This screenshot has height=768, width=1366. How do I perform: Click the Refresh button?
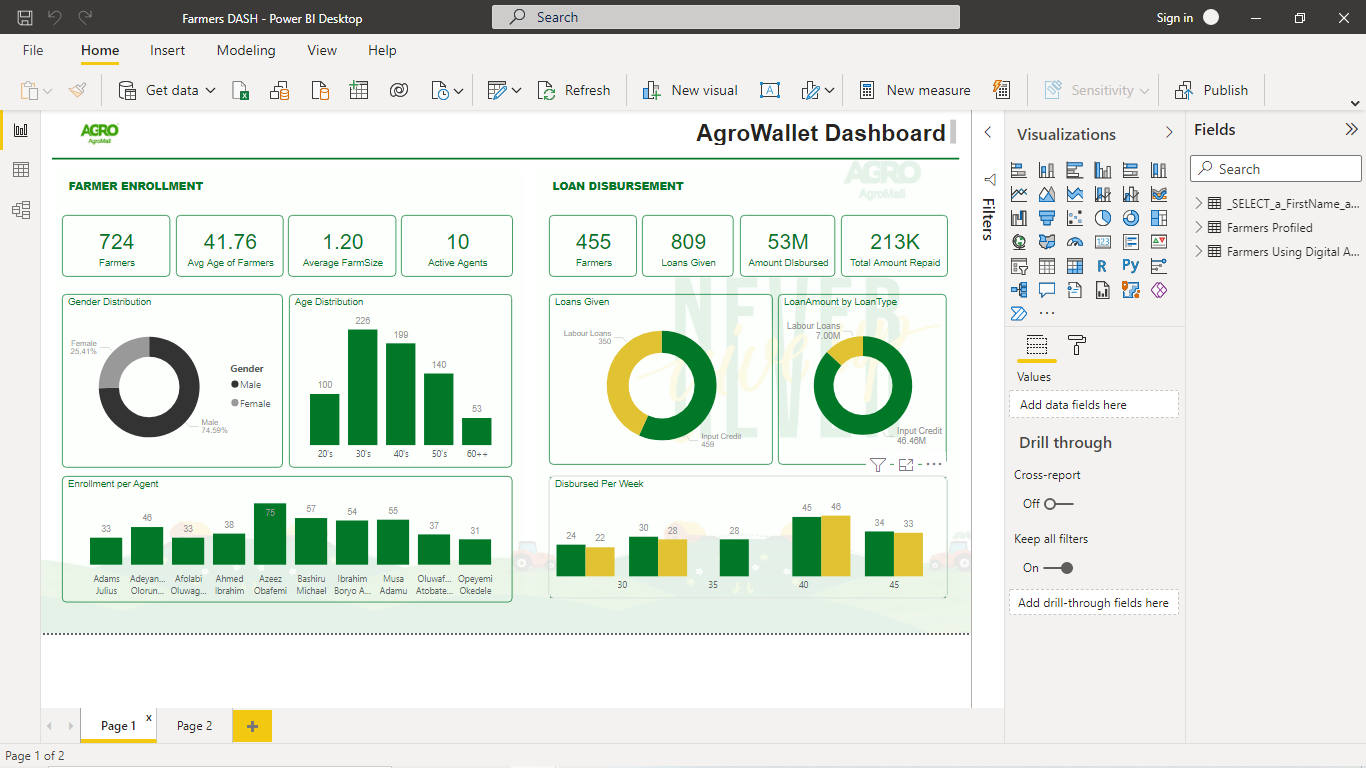(x=574, y=90)
